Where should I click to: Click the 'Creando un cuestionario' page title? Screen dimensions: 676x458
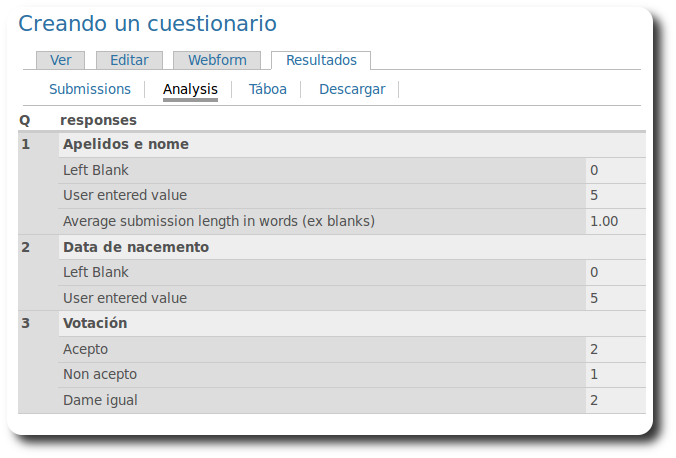tap(148, 24)
